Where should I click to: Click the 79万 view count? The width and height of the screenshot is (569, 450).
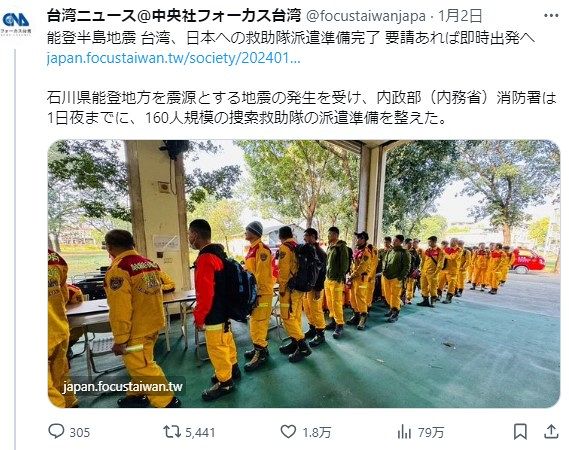[x=431, y=433]
